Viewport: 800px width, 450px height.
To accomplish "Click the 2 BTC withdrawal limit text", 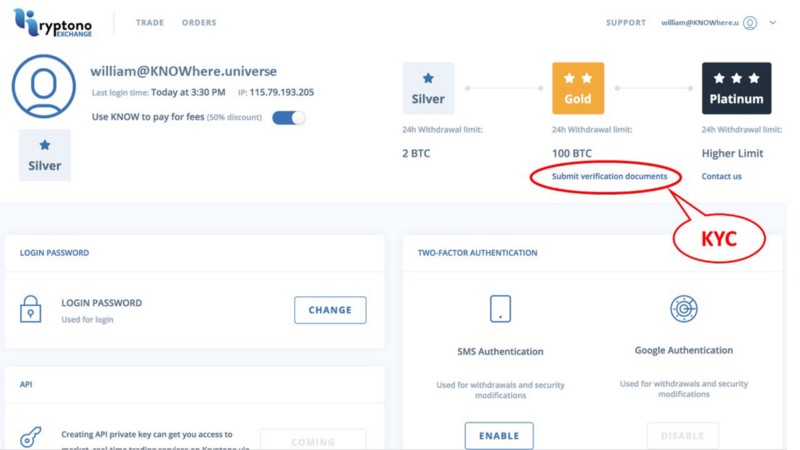I will click(x=416, y=153).
